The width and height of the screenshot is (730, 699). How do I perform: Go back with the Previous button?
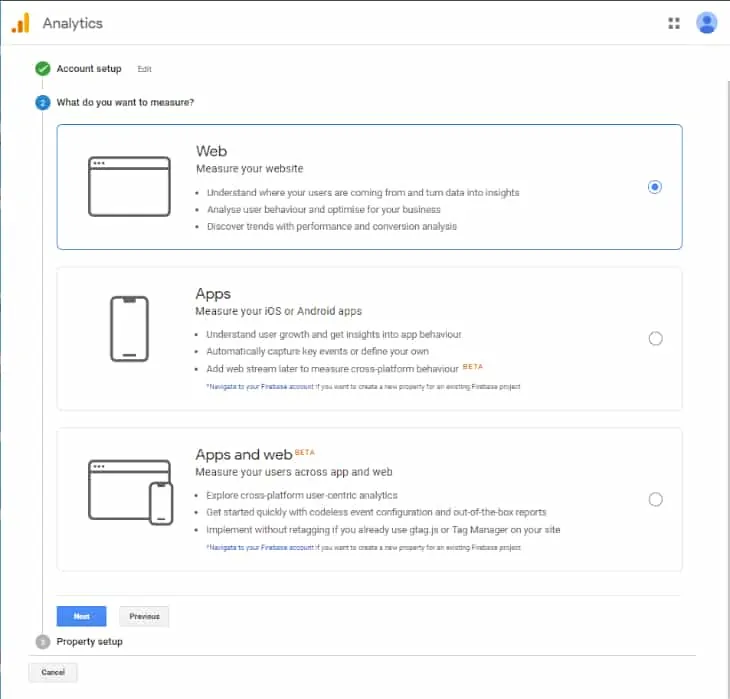pyautogui.click(x=144, y=616)
